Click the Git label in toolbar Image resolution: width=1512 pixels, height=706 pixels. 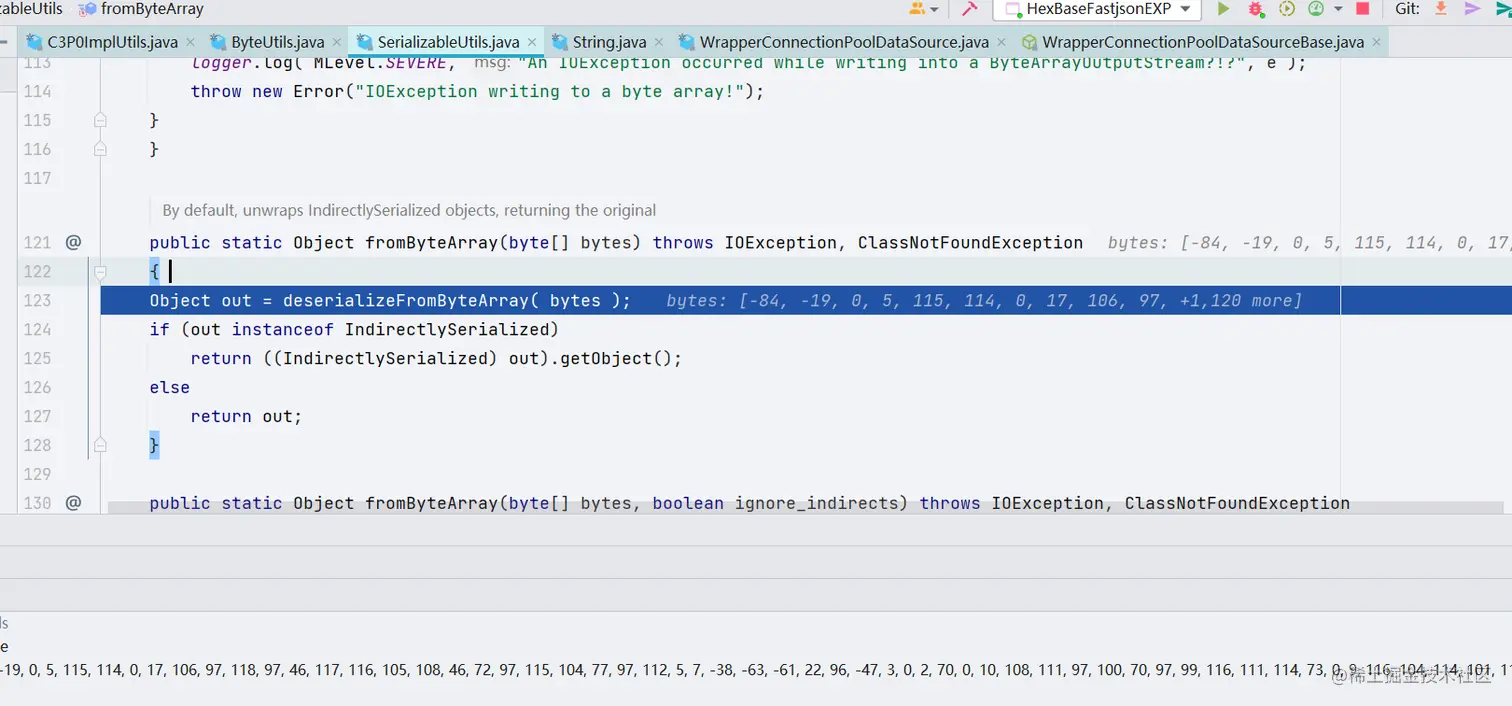click(1407, 9)
